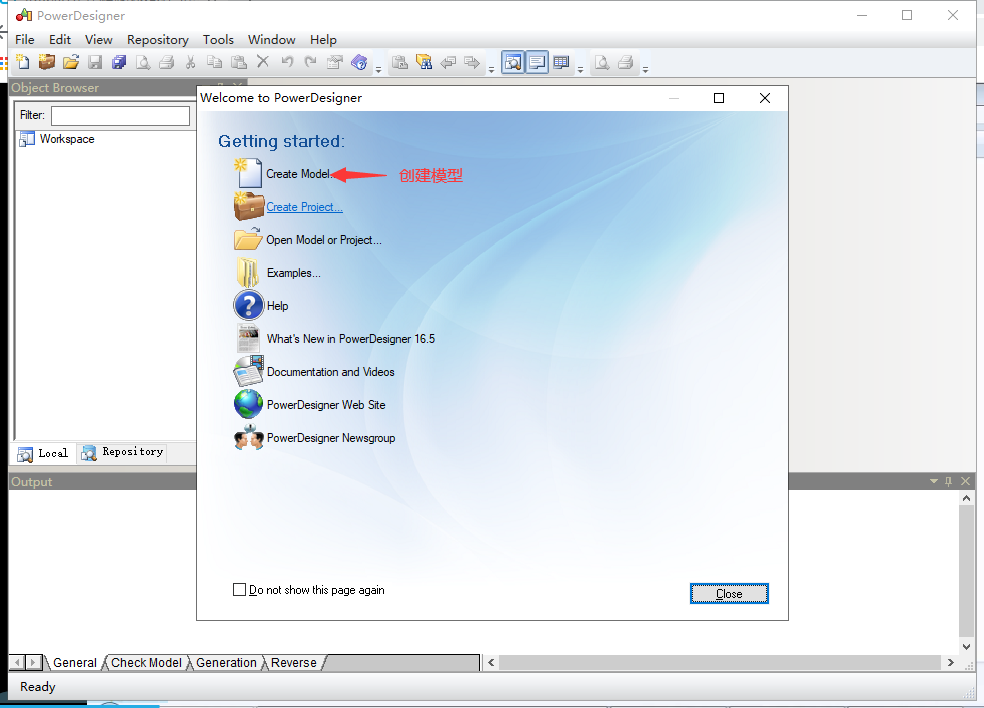The image size is (984, 708).
Task: Select the Generation output tab
Action: point(227,663)
